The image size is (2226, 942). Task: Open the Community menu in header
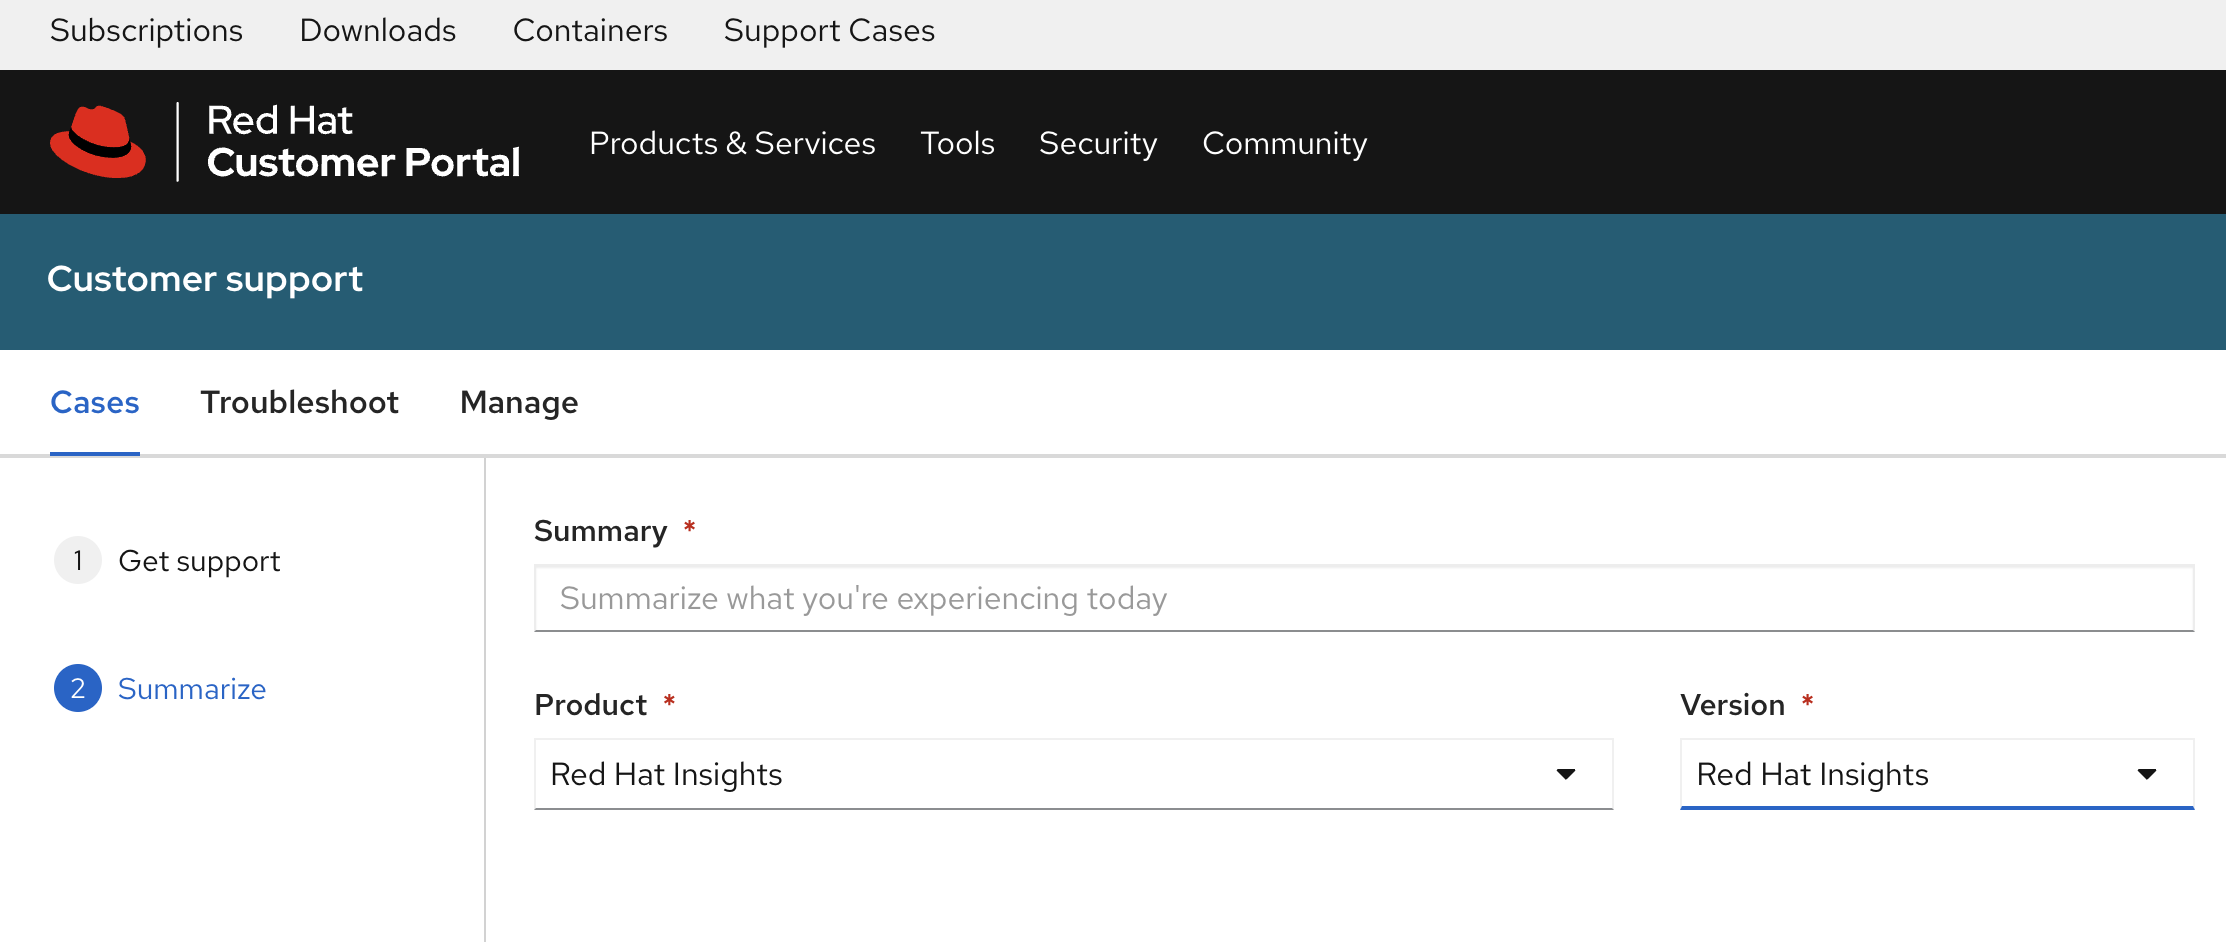pyautogui.click(x=1284, y=144)
